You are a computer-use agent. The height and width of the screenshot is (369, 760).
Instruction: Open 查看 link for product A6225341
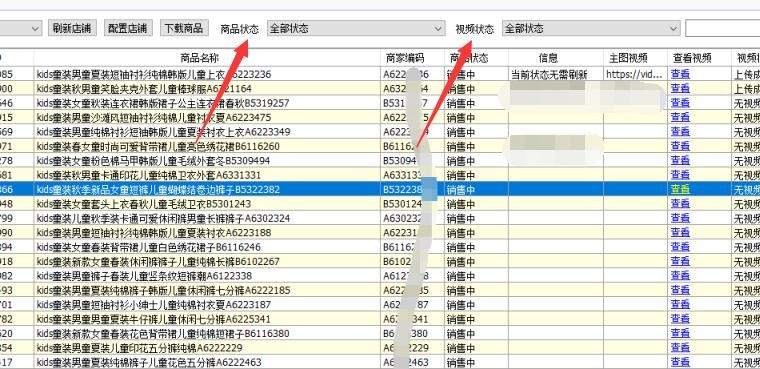(680, 319)
